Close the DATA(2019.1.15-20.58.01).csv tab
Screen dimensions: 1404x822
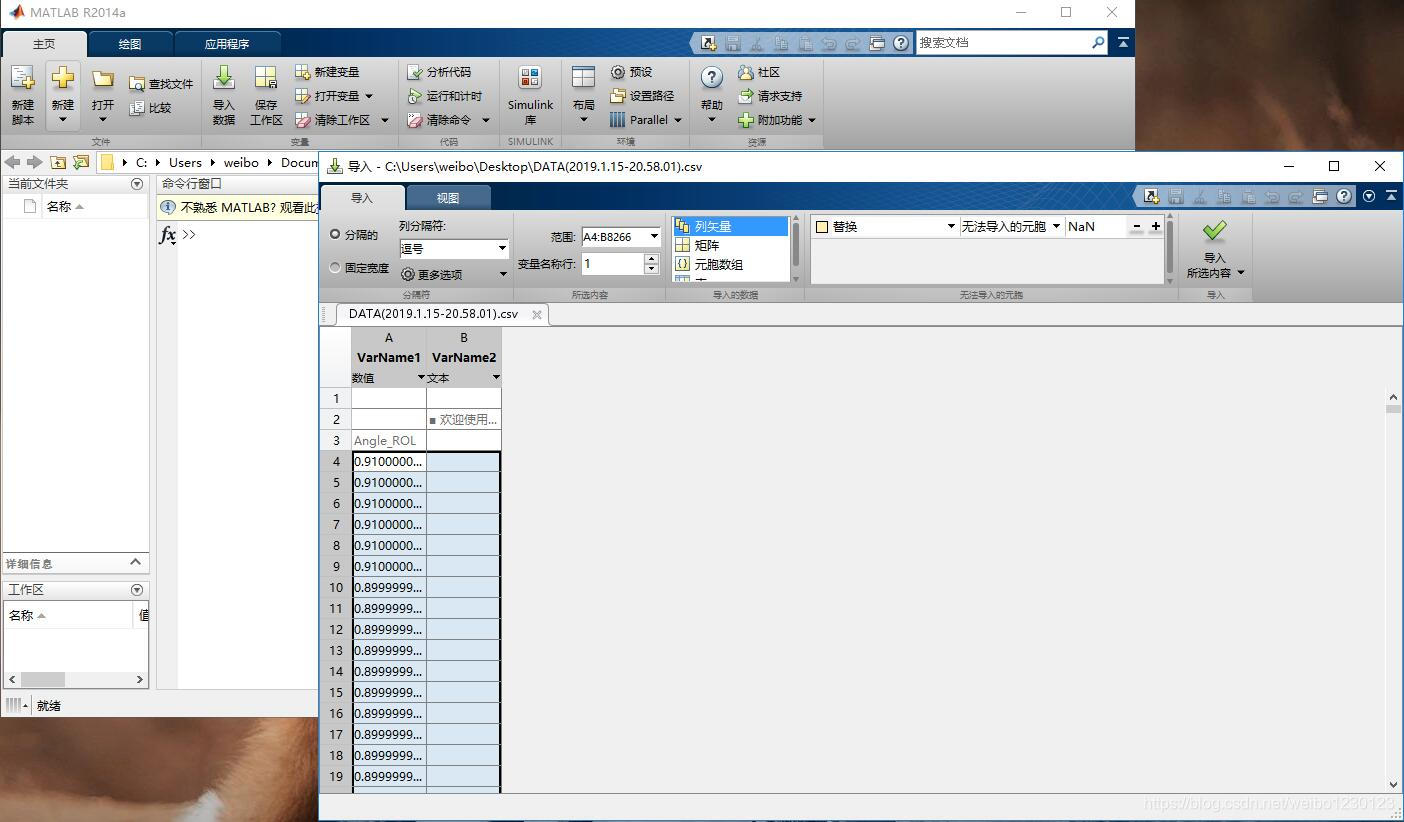pos(537,314)
